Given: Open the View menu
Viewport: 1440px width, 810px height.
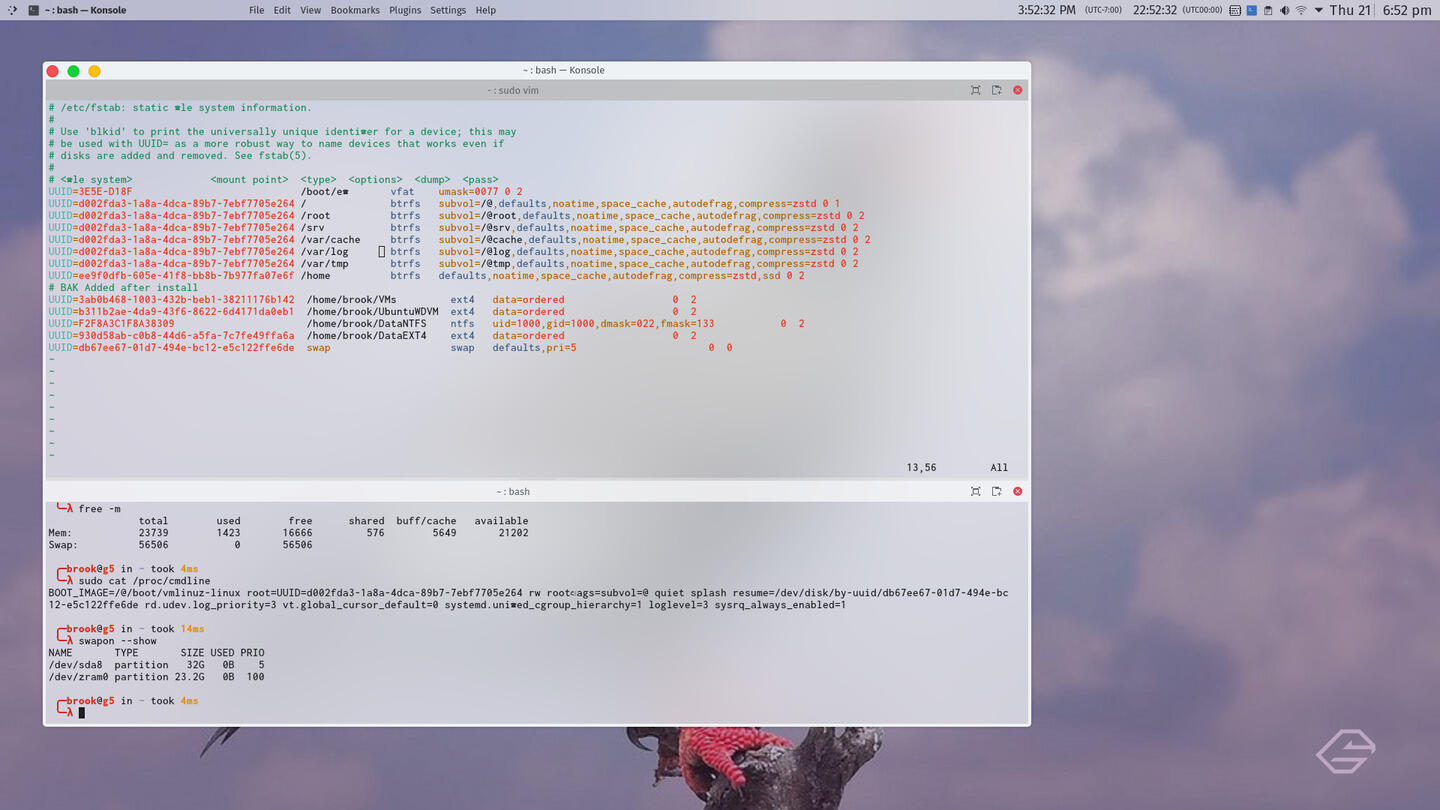Looking at the screenshot, I should point(311,10).
